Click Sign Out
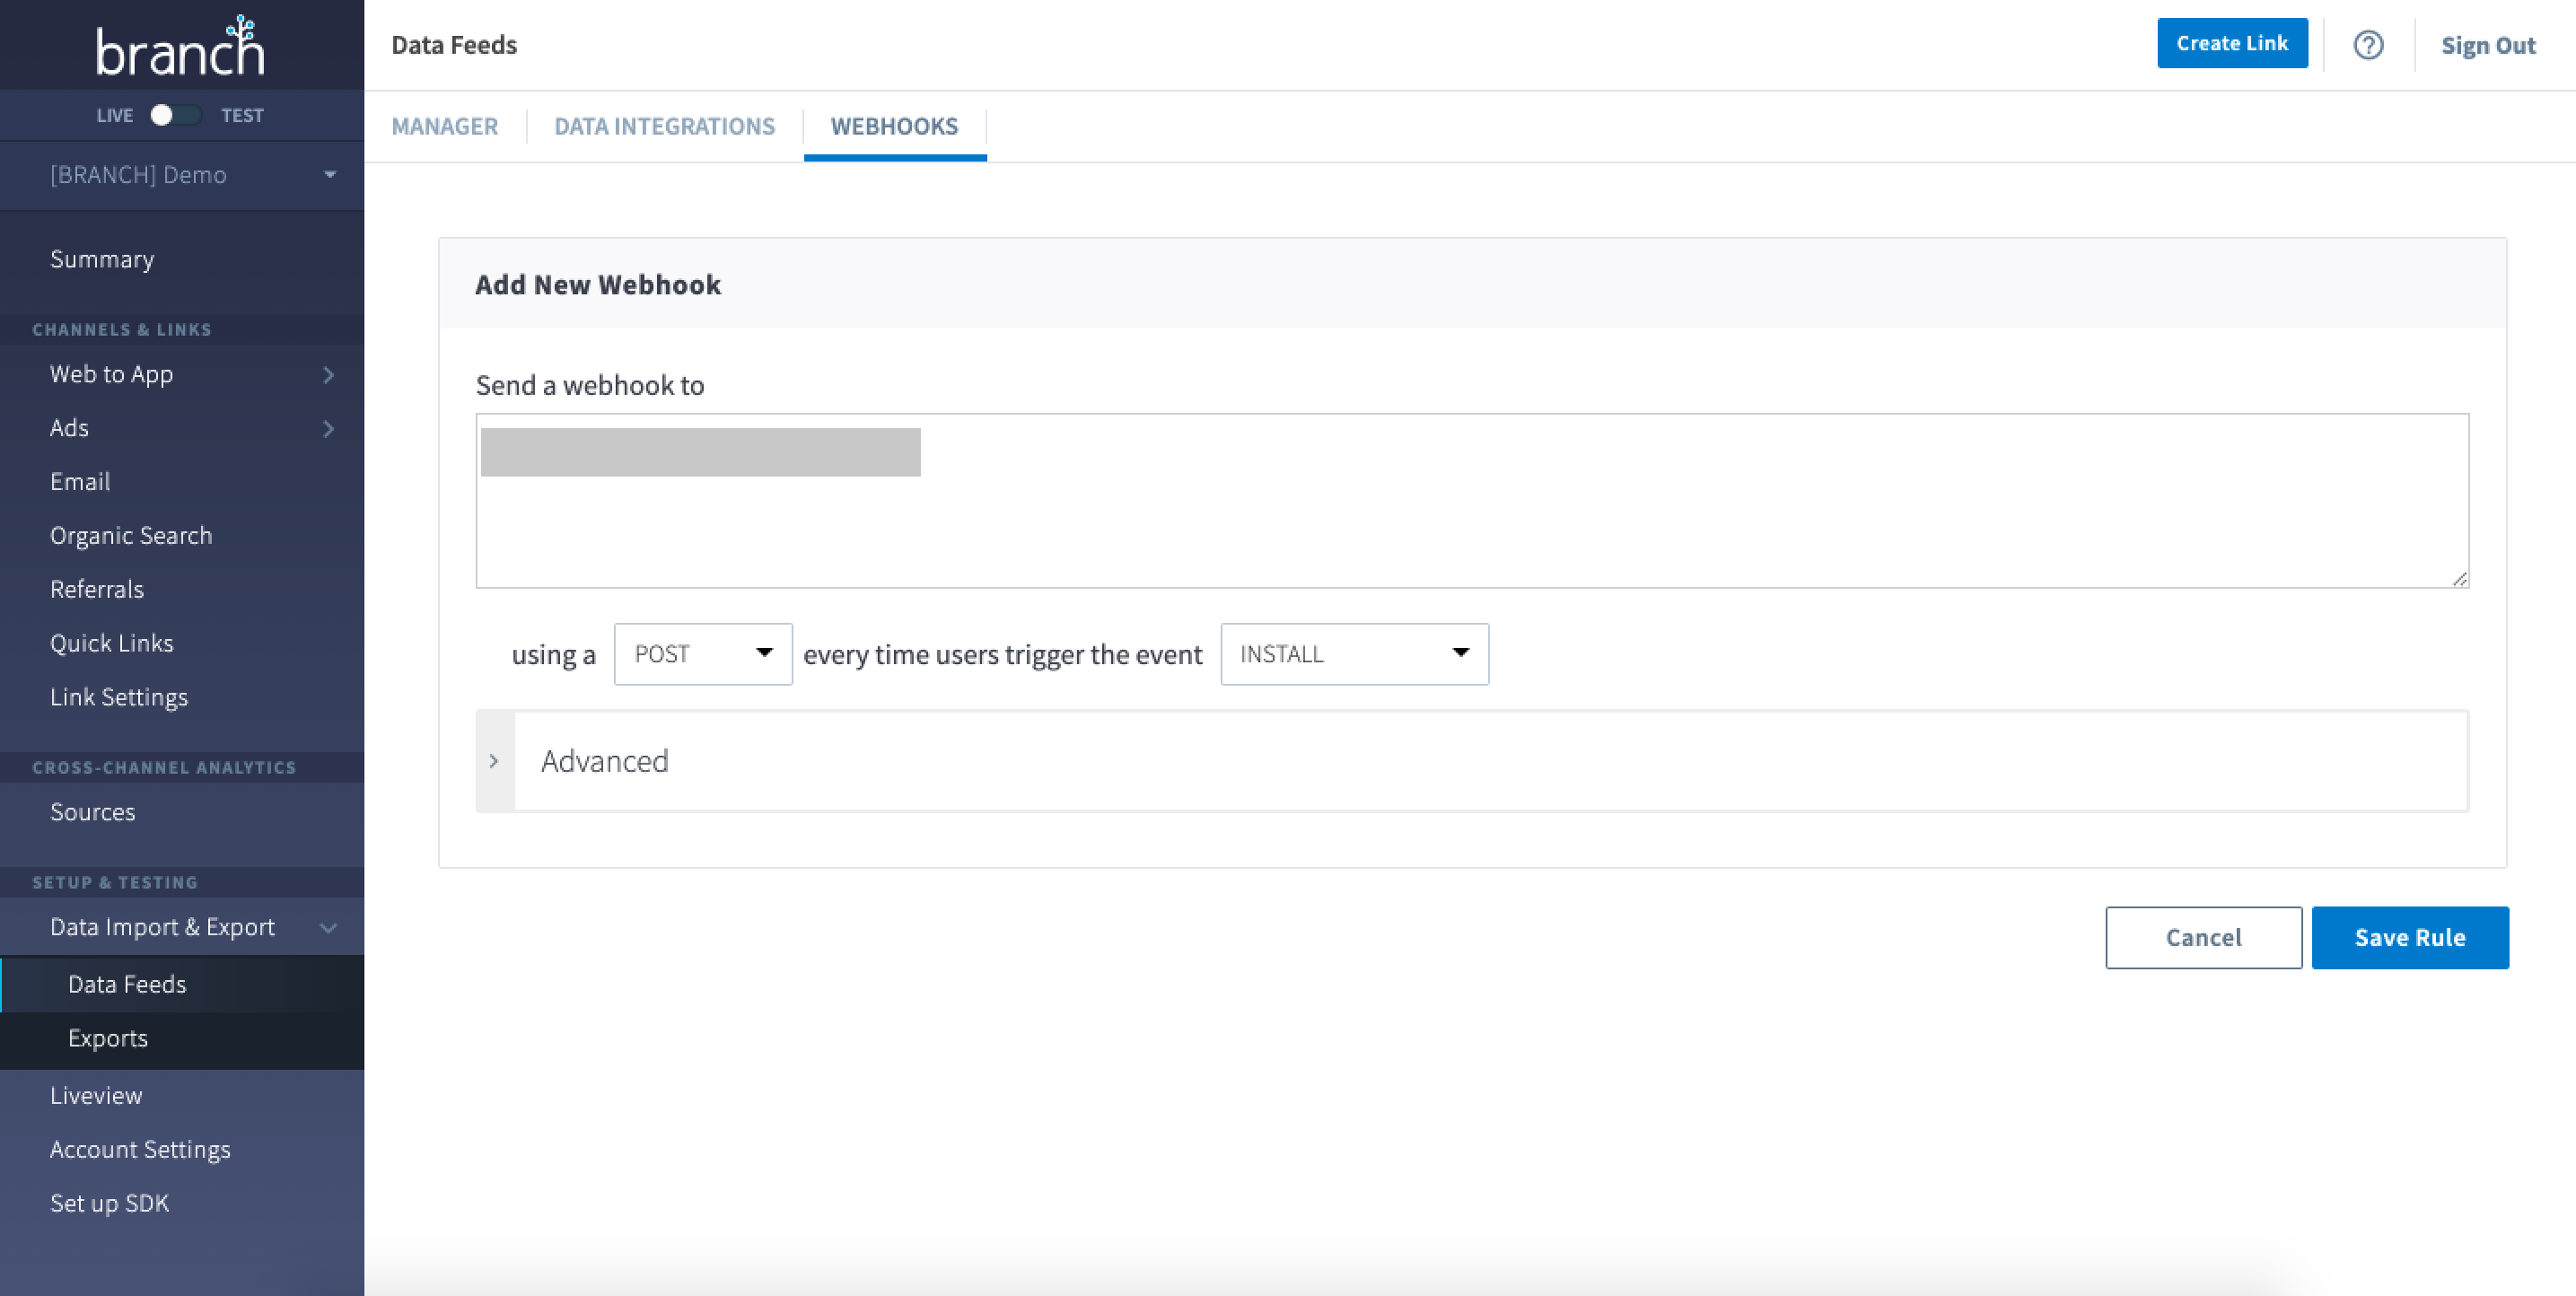Image resolution: width=2576 pixels, height=1296 pixels. tap(2488, 45)
